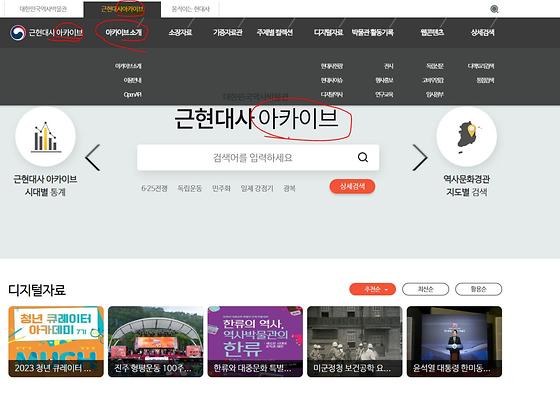Image resolution: width=560 pixels, height=393 pixels.
Task: Click the magnifier icon in the top bar
Action: pos(494,9)
